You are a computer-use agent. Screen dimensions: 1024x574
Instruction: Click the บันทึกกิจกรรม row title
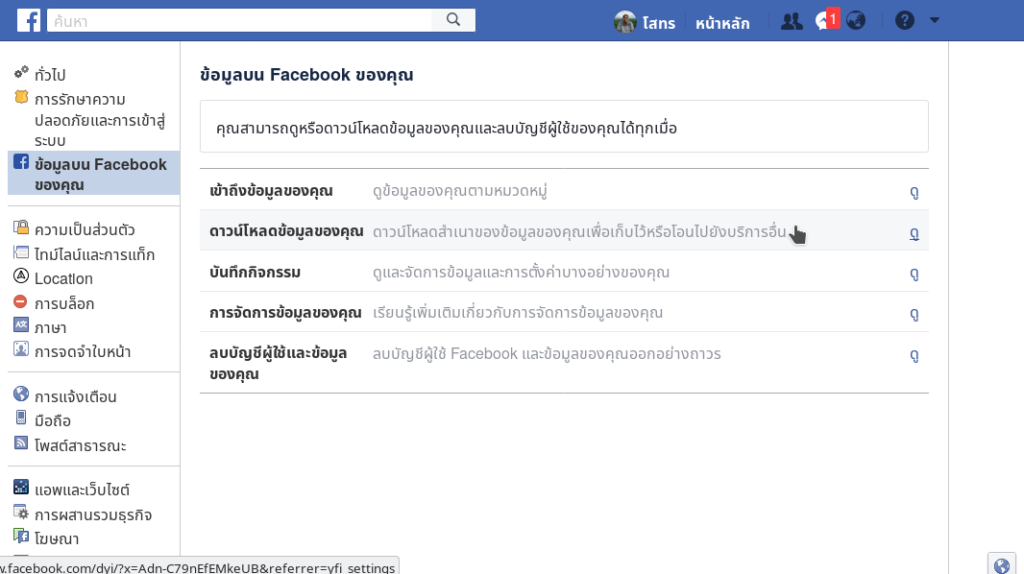[255, 272]
